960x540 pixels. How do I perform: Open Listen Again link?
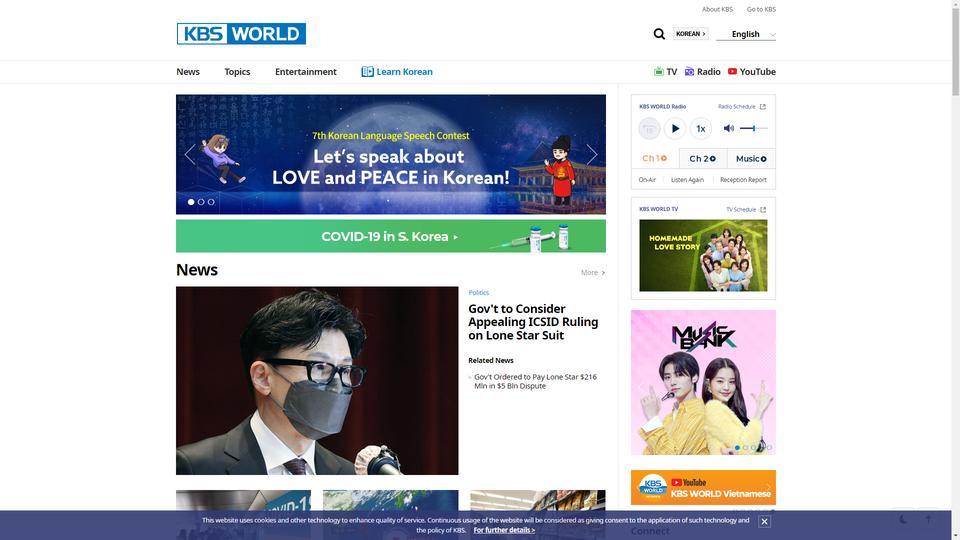coord(688,180)
